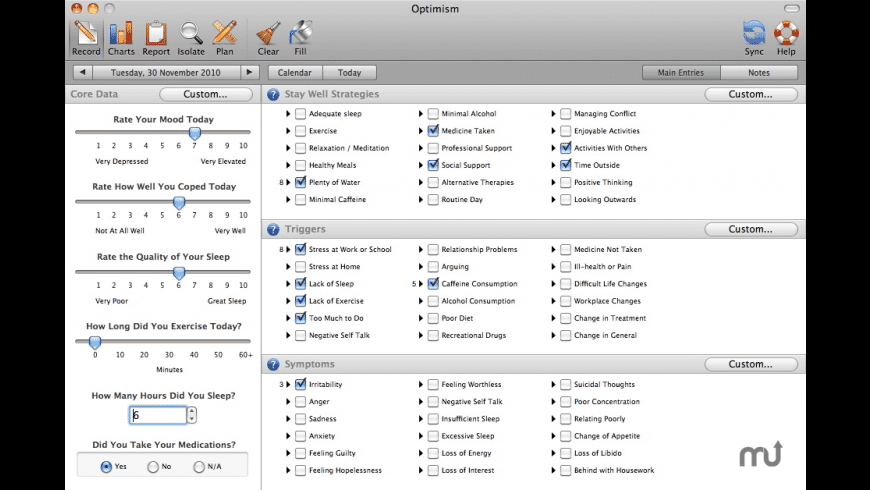Open the Plan toolbar icon

[x=225, y=37]
